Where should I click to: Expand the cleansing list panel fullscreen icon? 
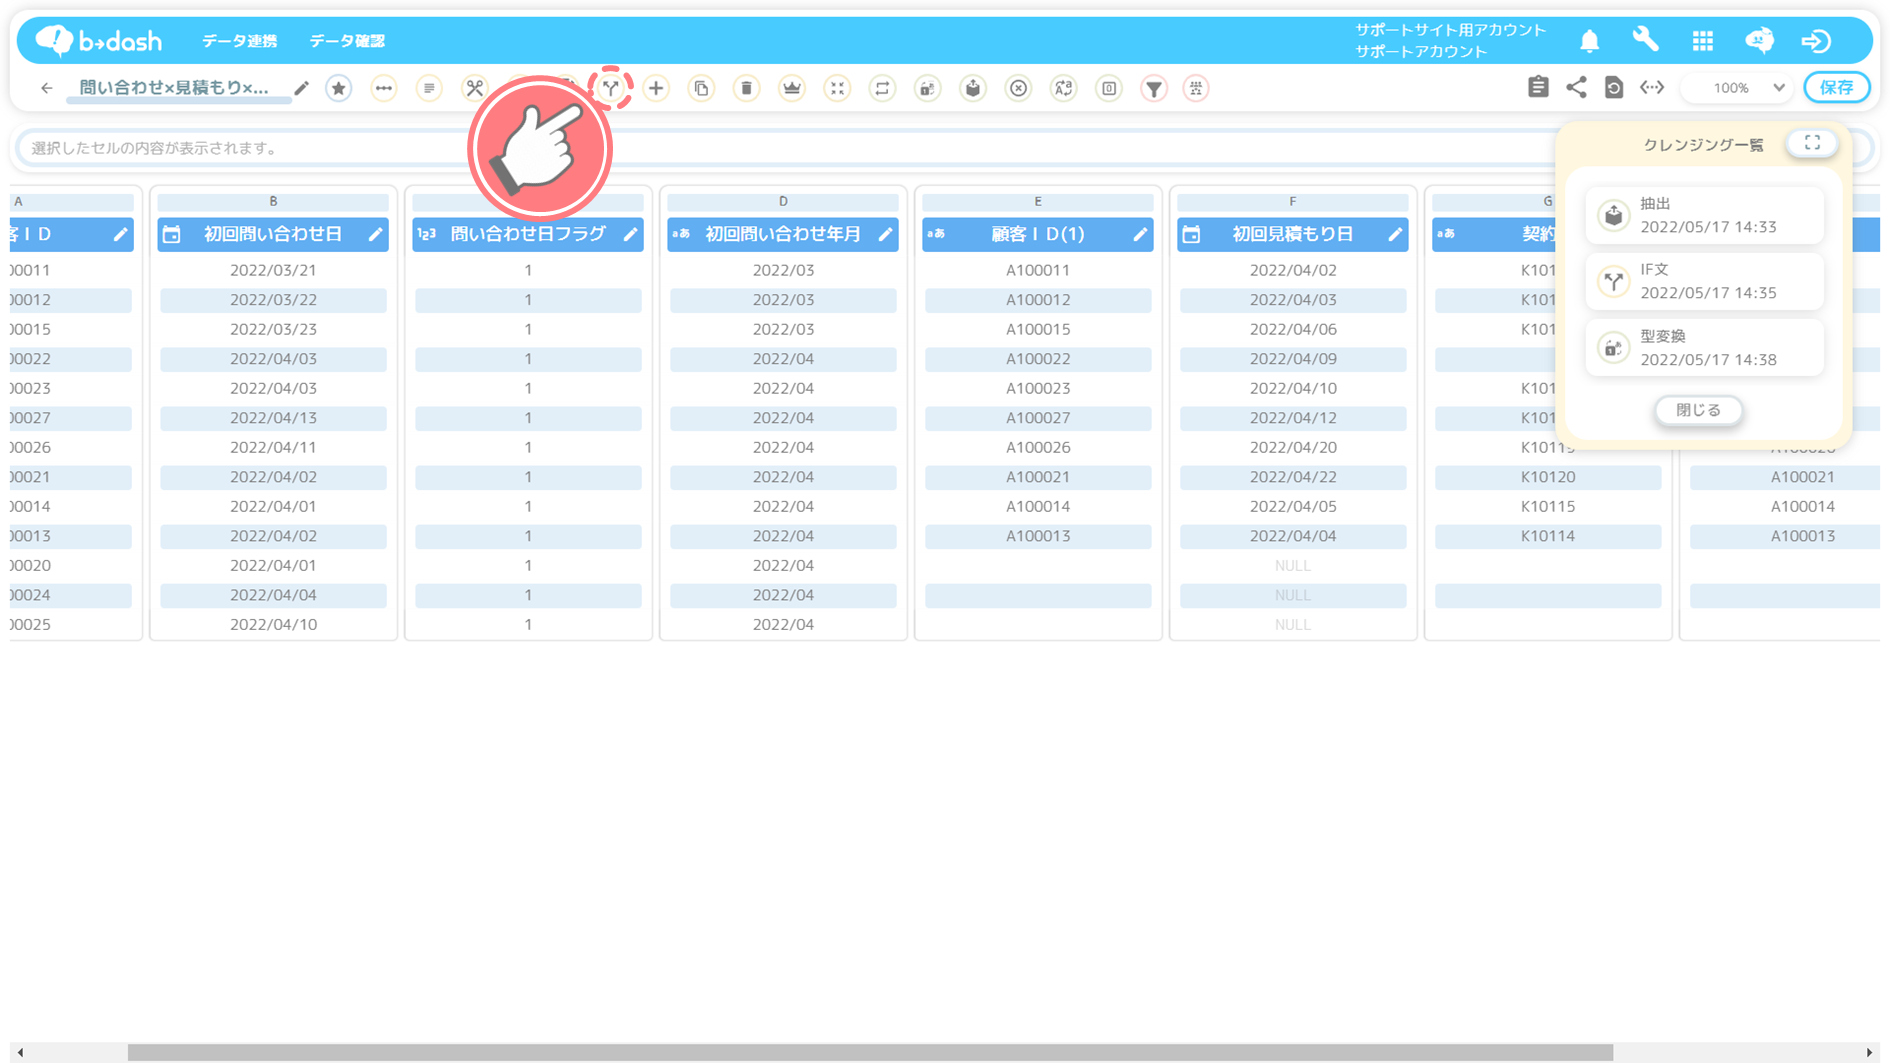pos(1812,143)
